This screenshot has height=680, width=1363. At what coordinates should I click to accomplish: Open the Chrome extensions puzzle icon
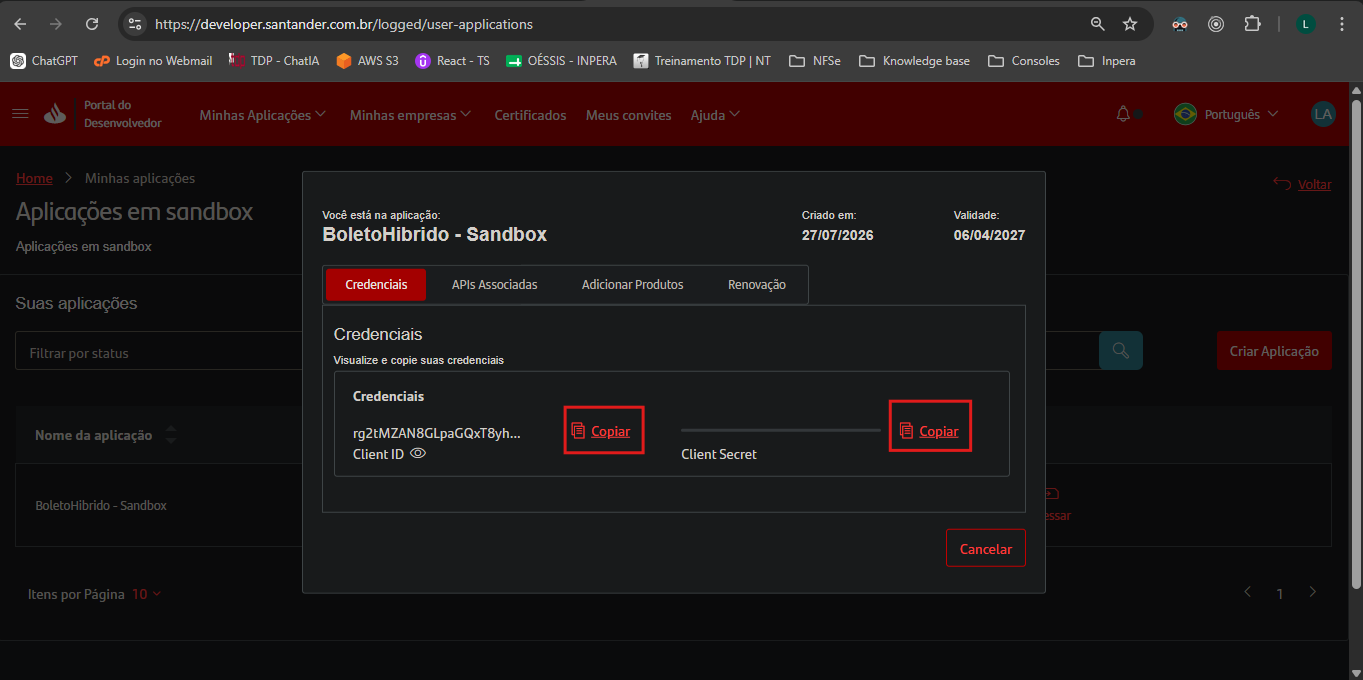click(1252, 24)
